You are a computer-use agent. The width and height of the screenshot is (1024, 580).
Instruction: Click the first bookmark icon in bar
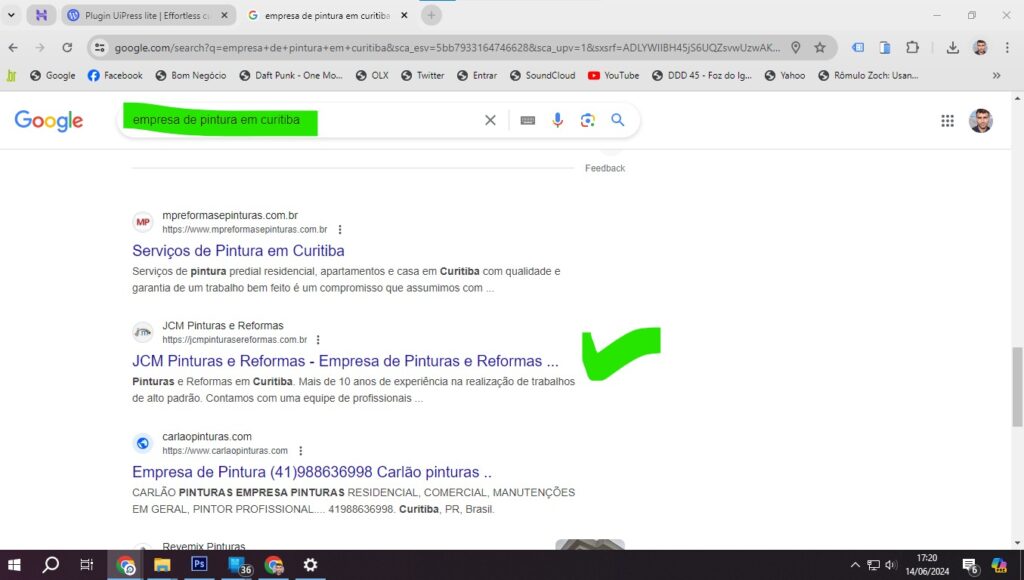pyautogui.click(x=11, y=76)
